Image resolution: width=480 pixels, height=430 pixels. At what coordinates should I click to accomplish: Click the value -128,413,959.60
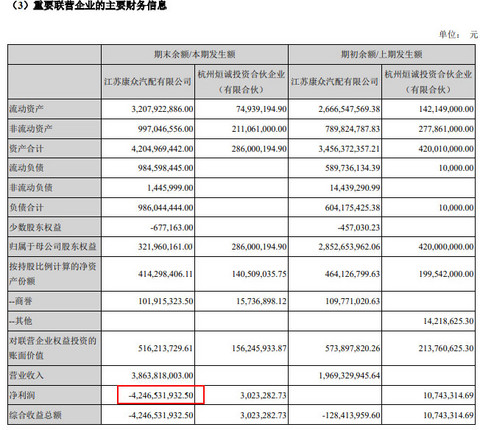[351, 415]
